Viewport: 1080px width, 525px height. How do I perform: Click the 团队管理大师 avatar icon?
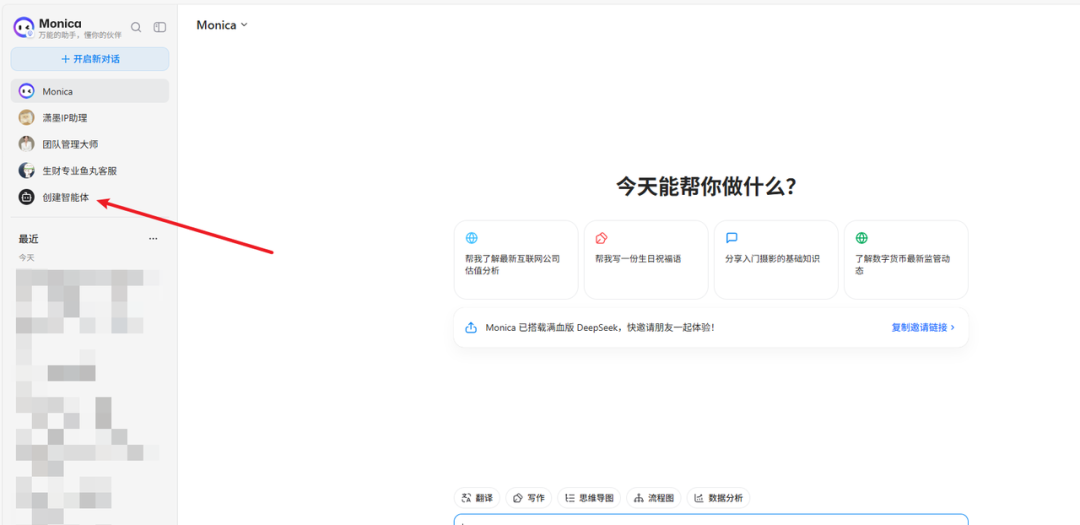[26, 144]
